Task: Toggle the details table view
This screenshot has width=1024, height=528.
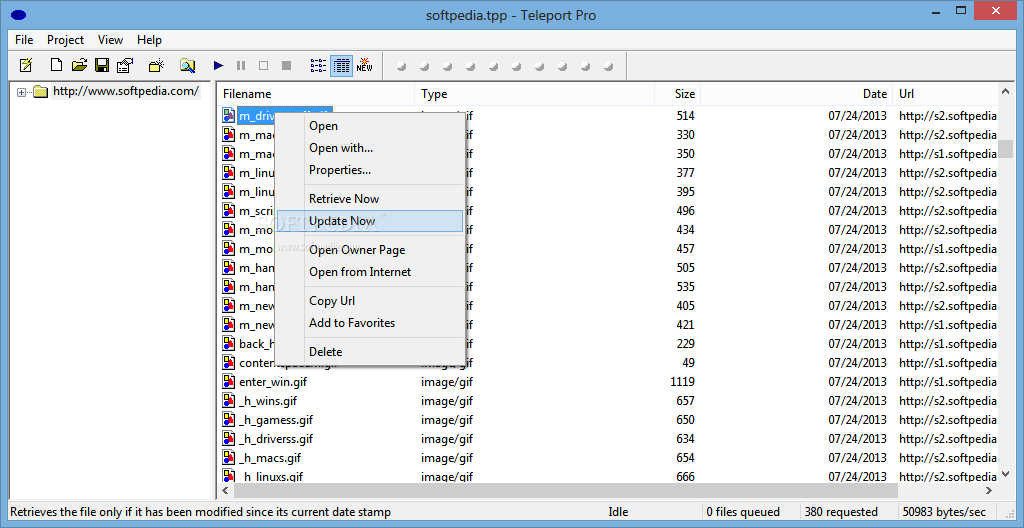Action: (x=342, y=65)
